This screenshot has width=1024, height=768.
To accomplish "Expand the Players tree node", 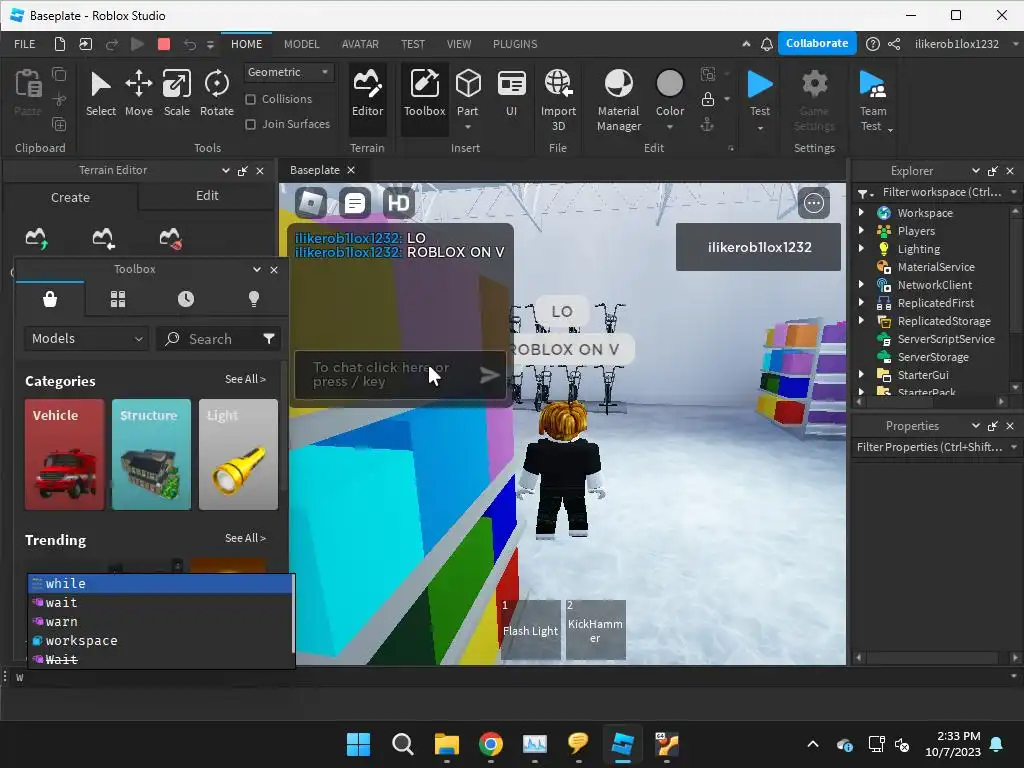I will tap(861, 231).
